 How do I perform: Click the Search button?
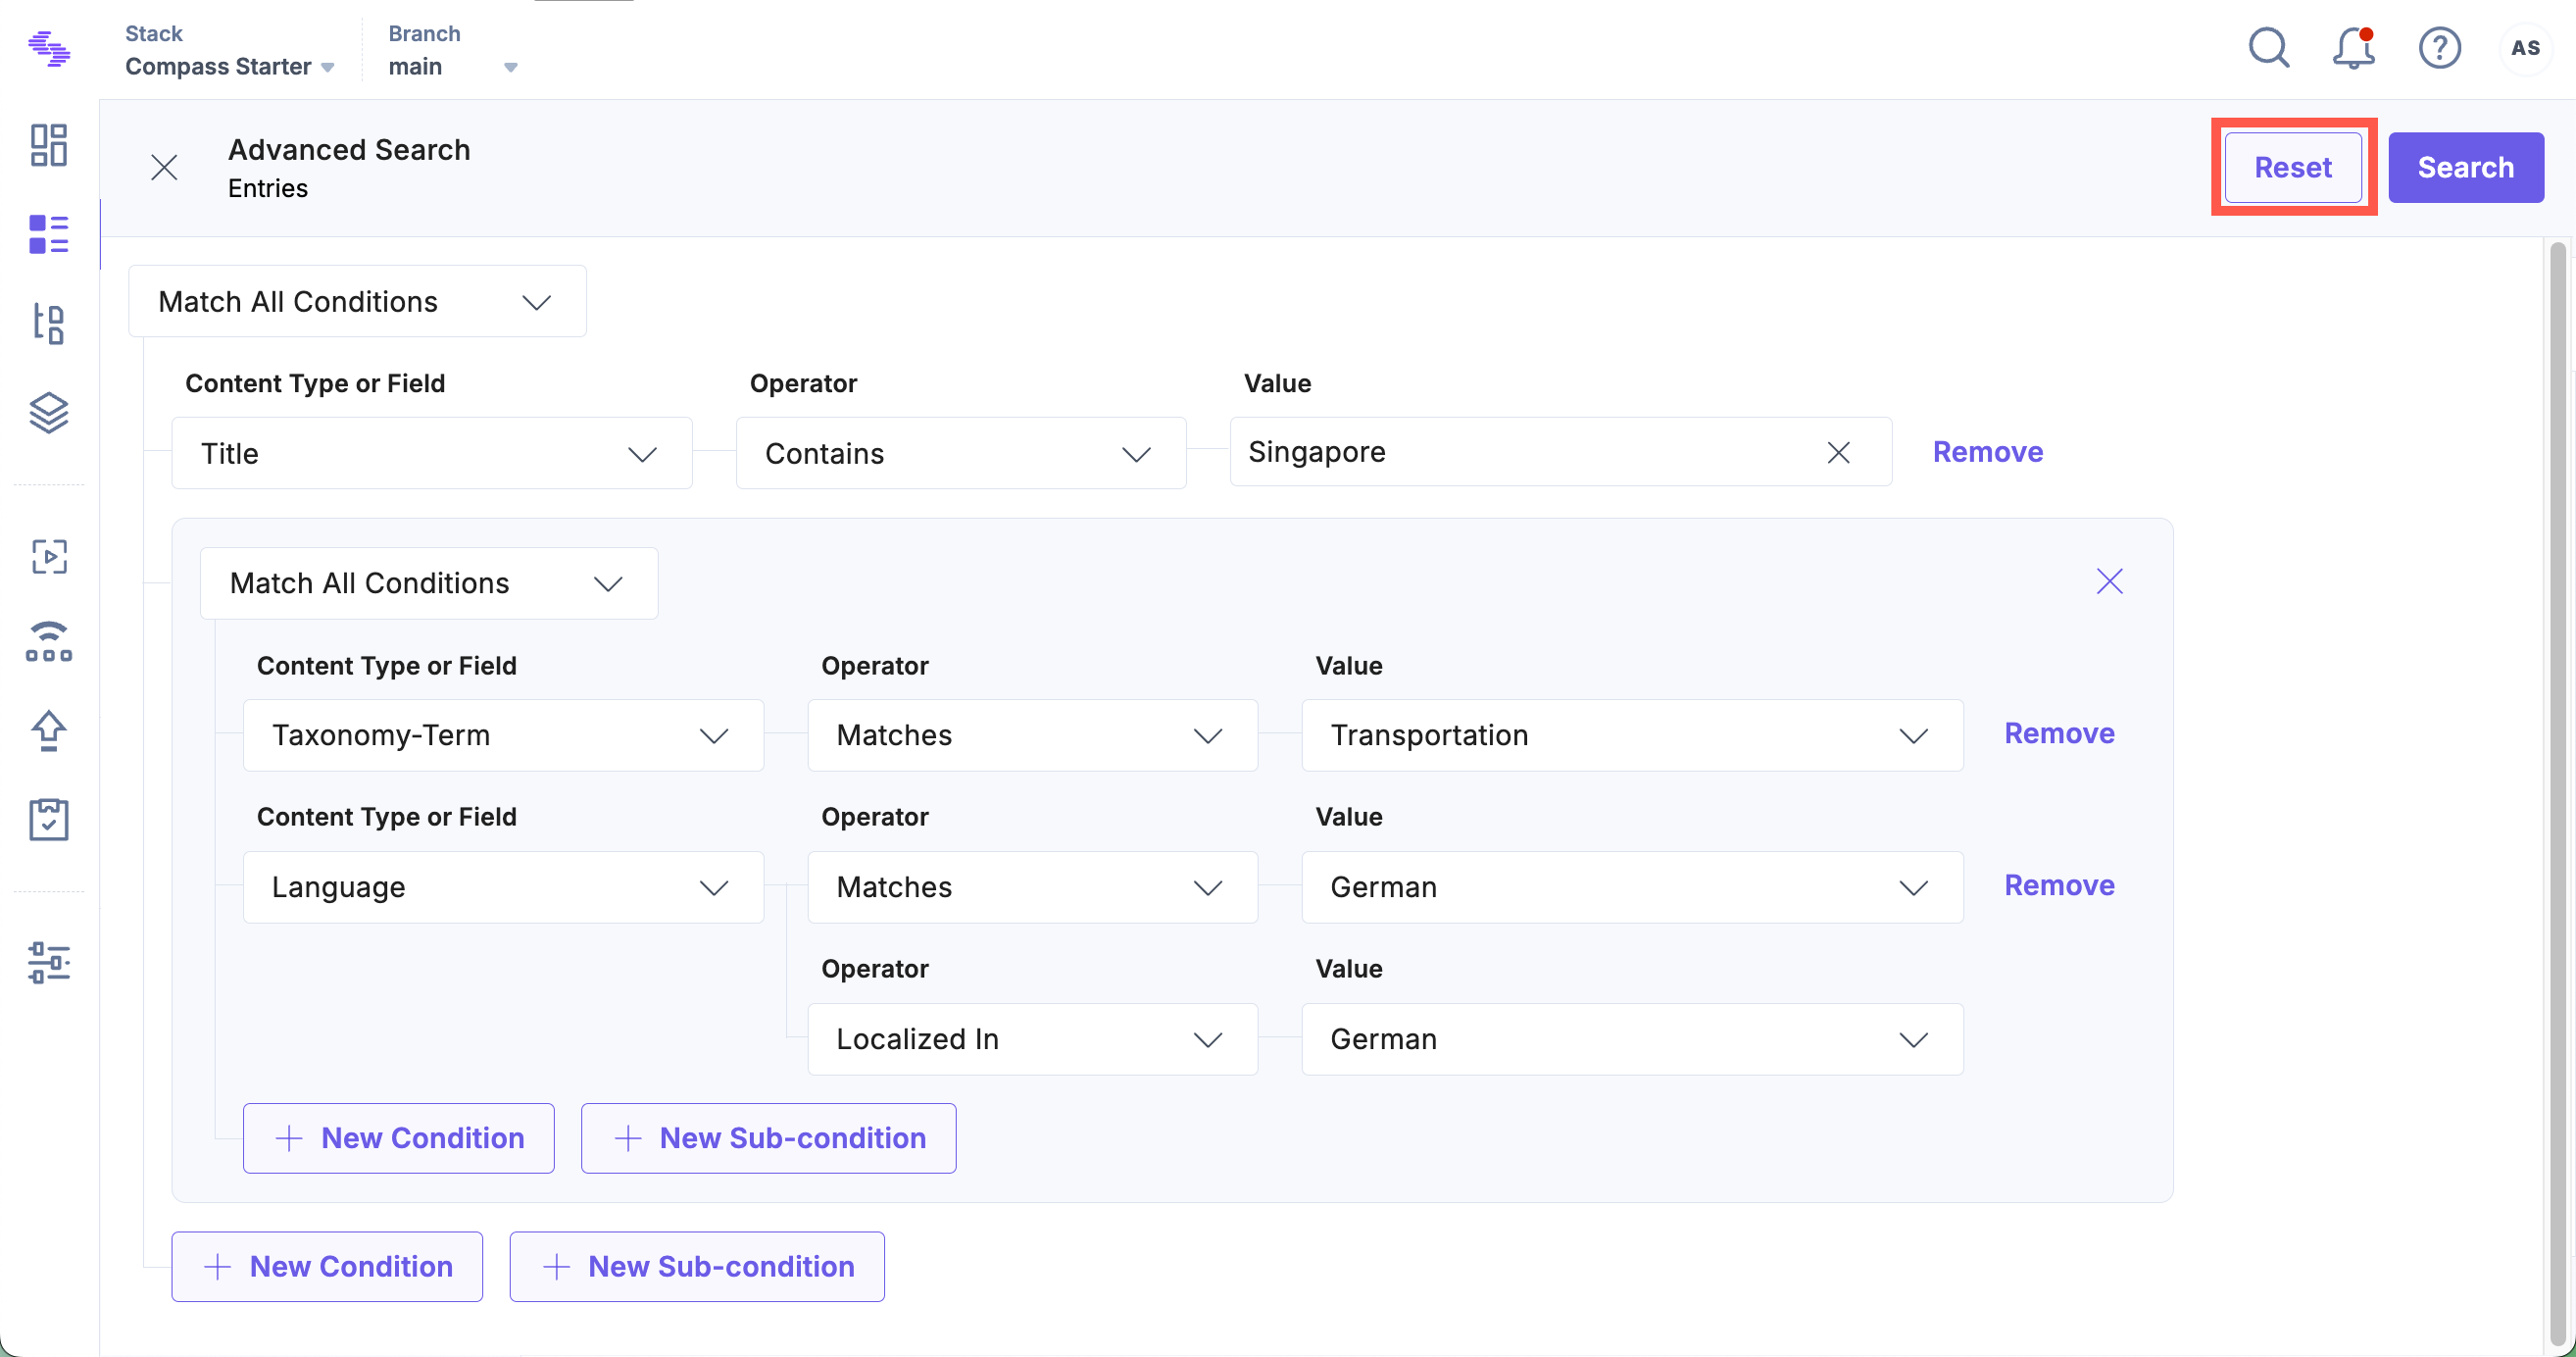(x=2466, y=167)
